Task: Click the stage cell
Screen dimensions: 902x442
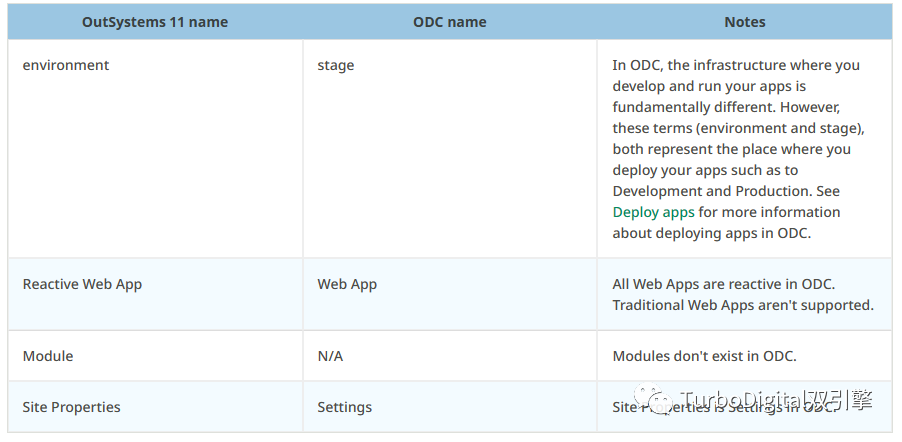Action: click(336, 65)
